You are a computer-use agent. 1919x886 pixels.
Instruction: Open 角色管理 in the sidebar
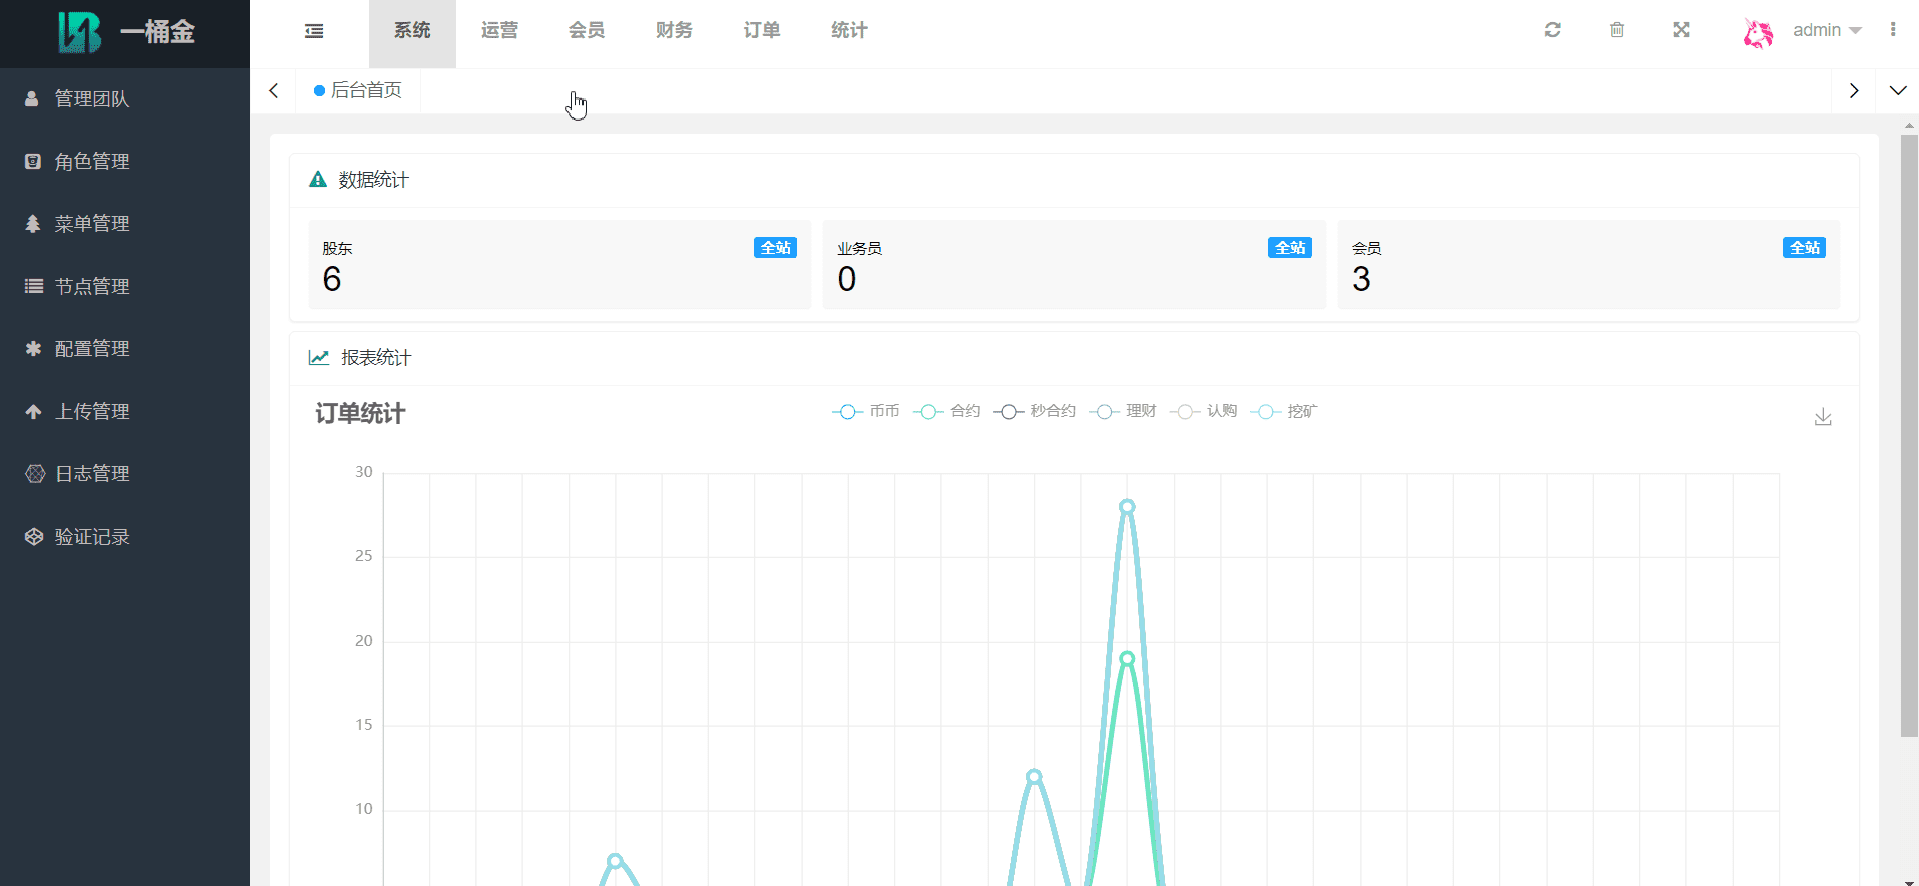coord(92,161)
